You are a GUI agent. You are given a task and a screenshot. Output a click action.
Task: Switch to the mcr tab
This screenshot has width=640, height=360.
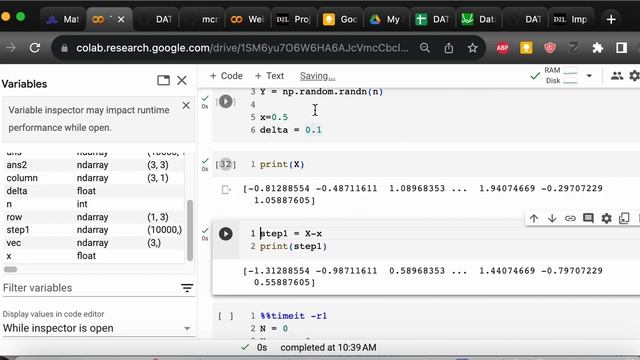coord(204,19)
